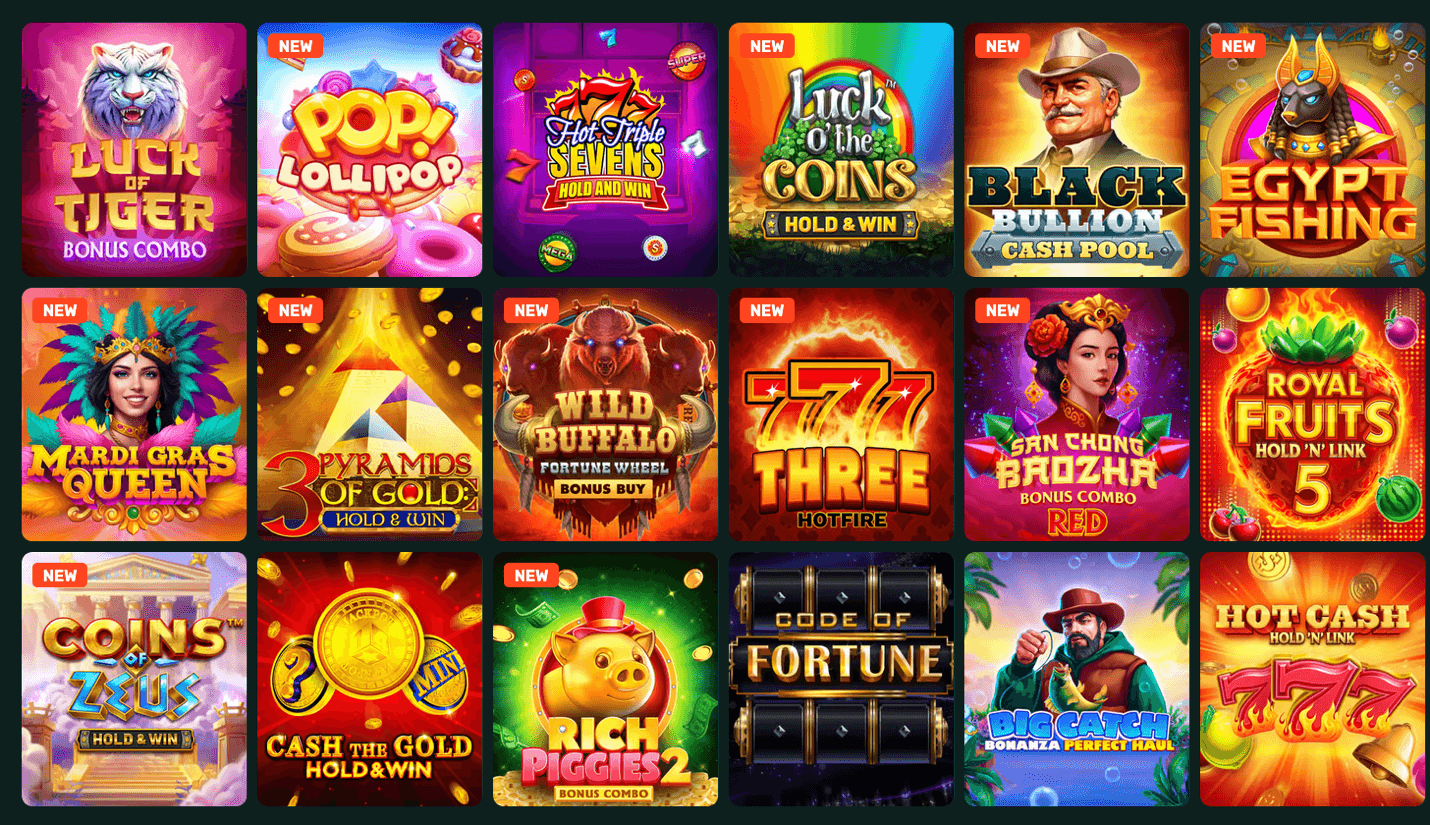Open Hot Cash 777 Hold 'n' Link
This screenshot has width=1430, height=825.
[x=1312, y=679]
